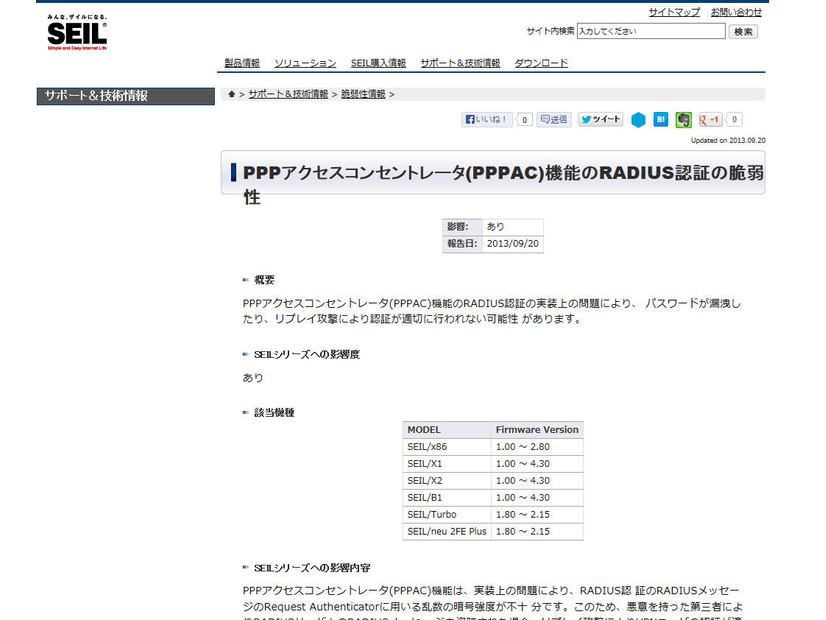Open the サポート＆技術情報 navigation menu
826x620 pixels.
click(459, 62)
